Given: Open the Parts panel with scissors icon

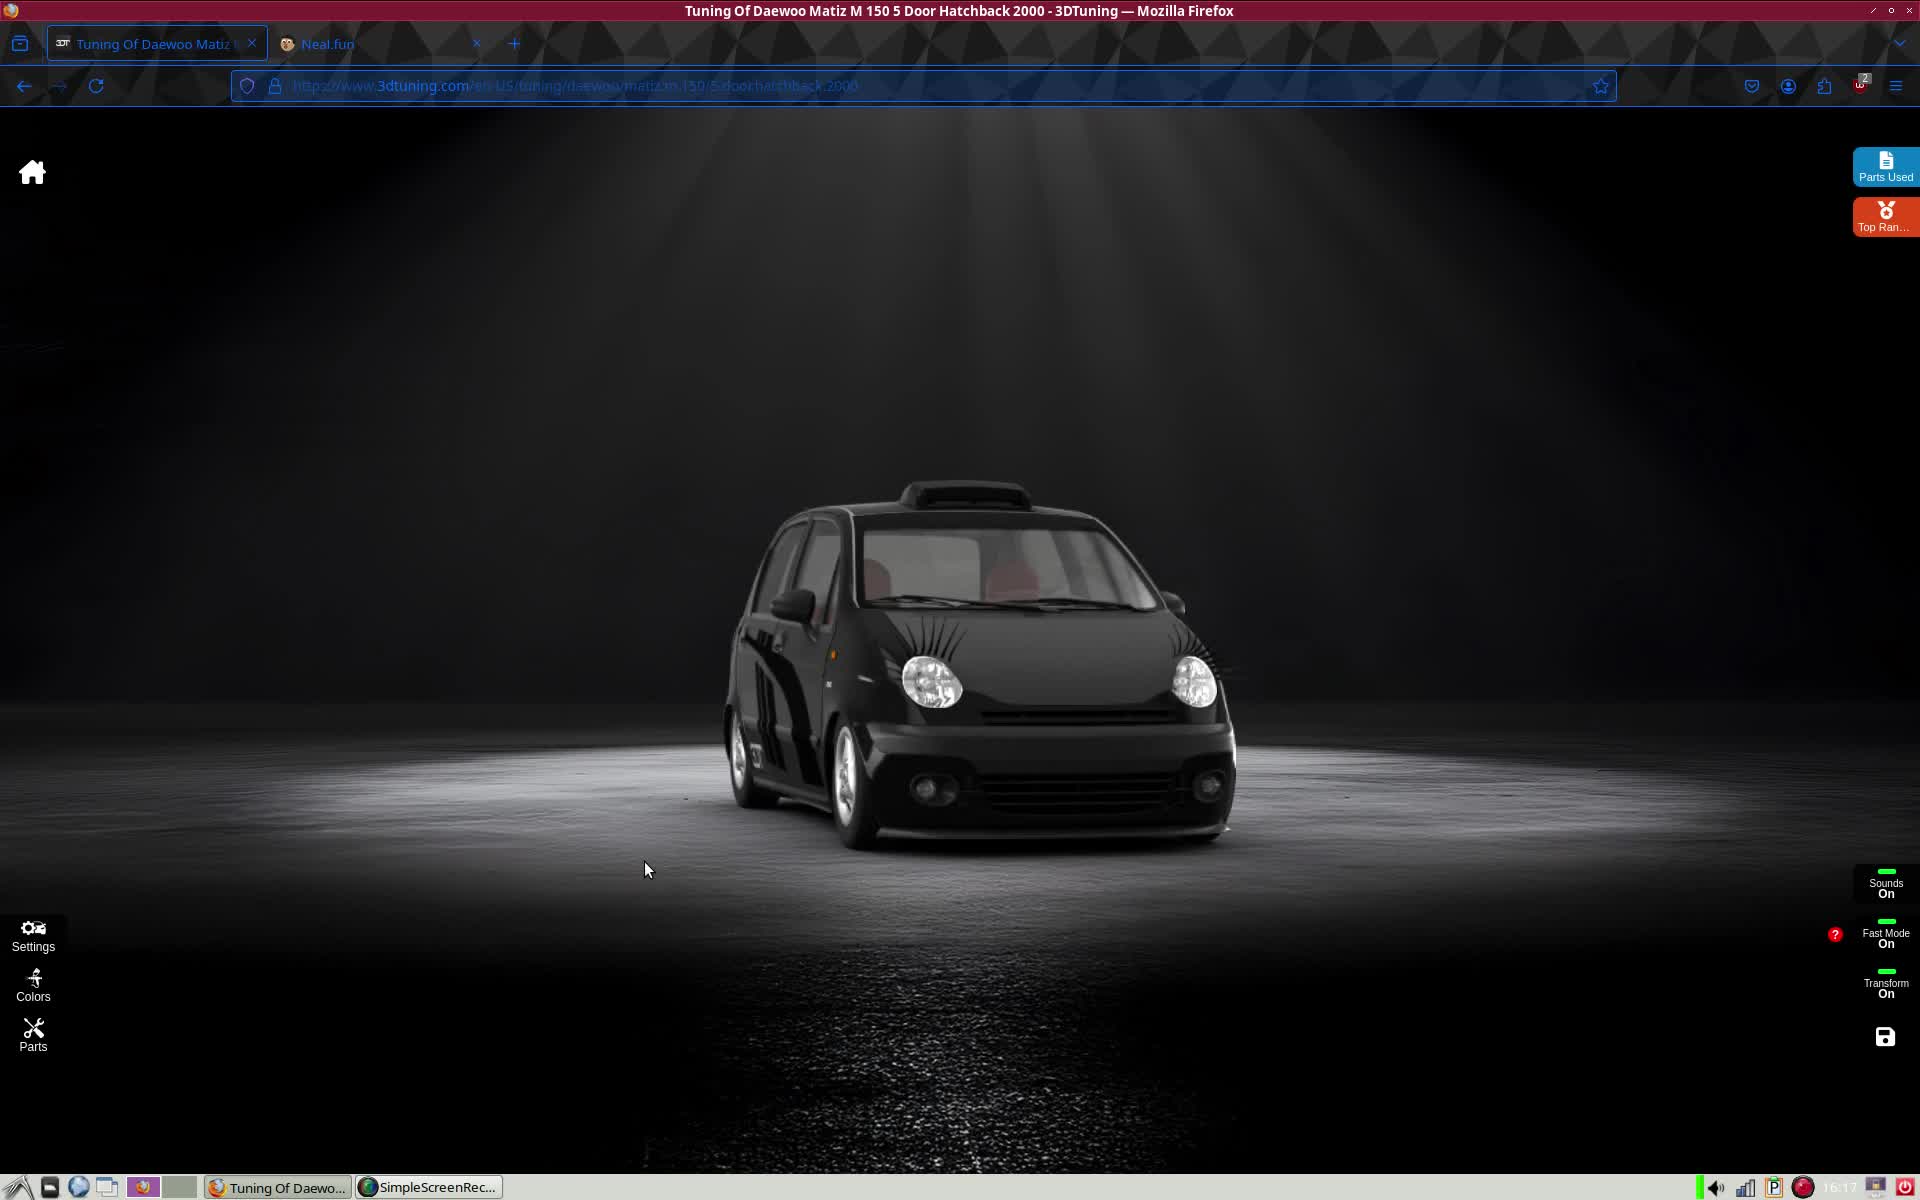Looking at the screenshot, I should pyautogui.click(x=33, y=1034).
